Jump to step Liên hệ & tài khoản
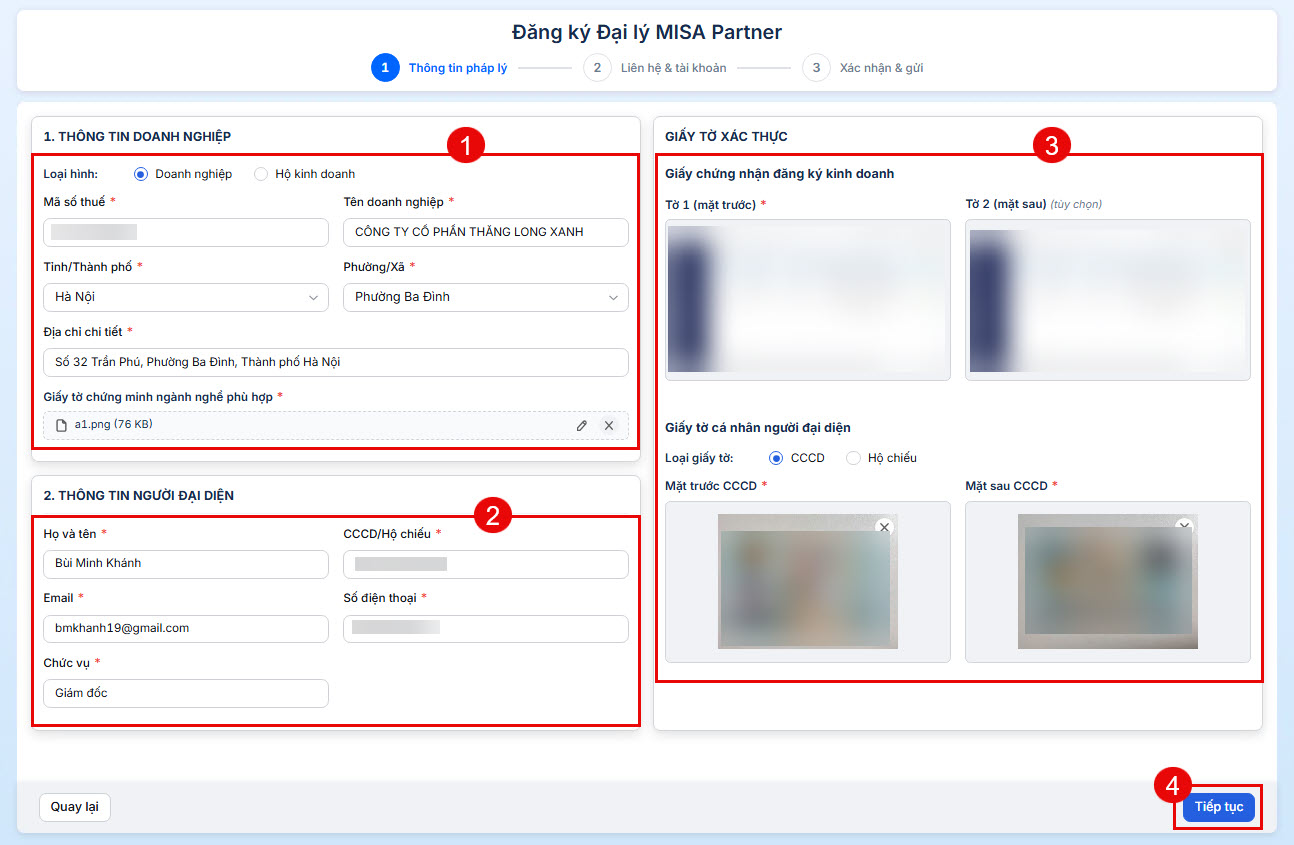 click(x=655, y=68)
